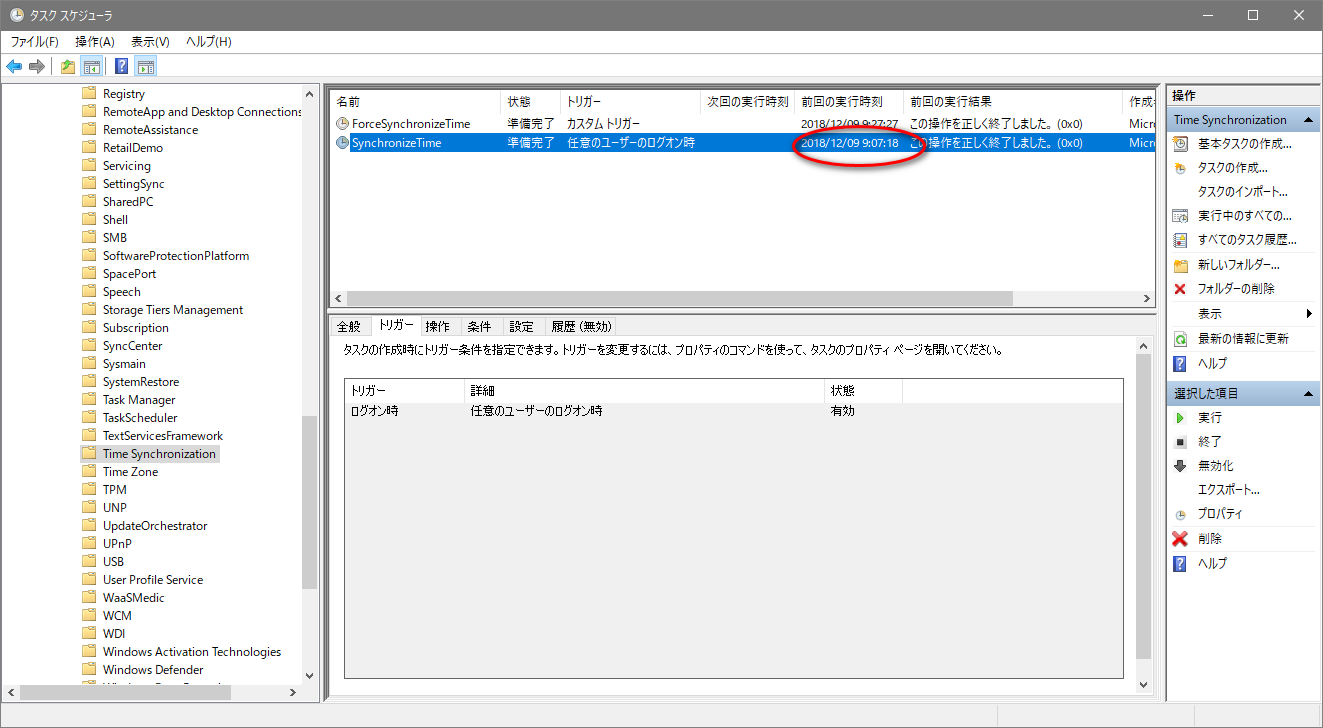The image size is (1323, 728).
Task: Select the ForceSynchronizeTime task row
Action: [x=410, y=124]
